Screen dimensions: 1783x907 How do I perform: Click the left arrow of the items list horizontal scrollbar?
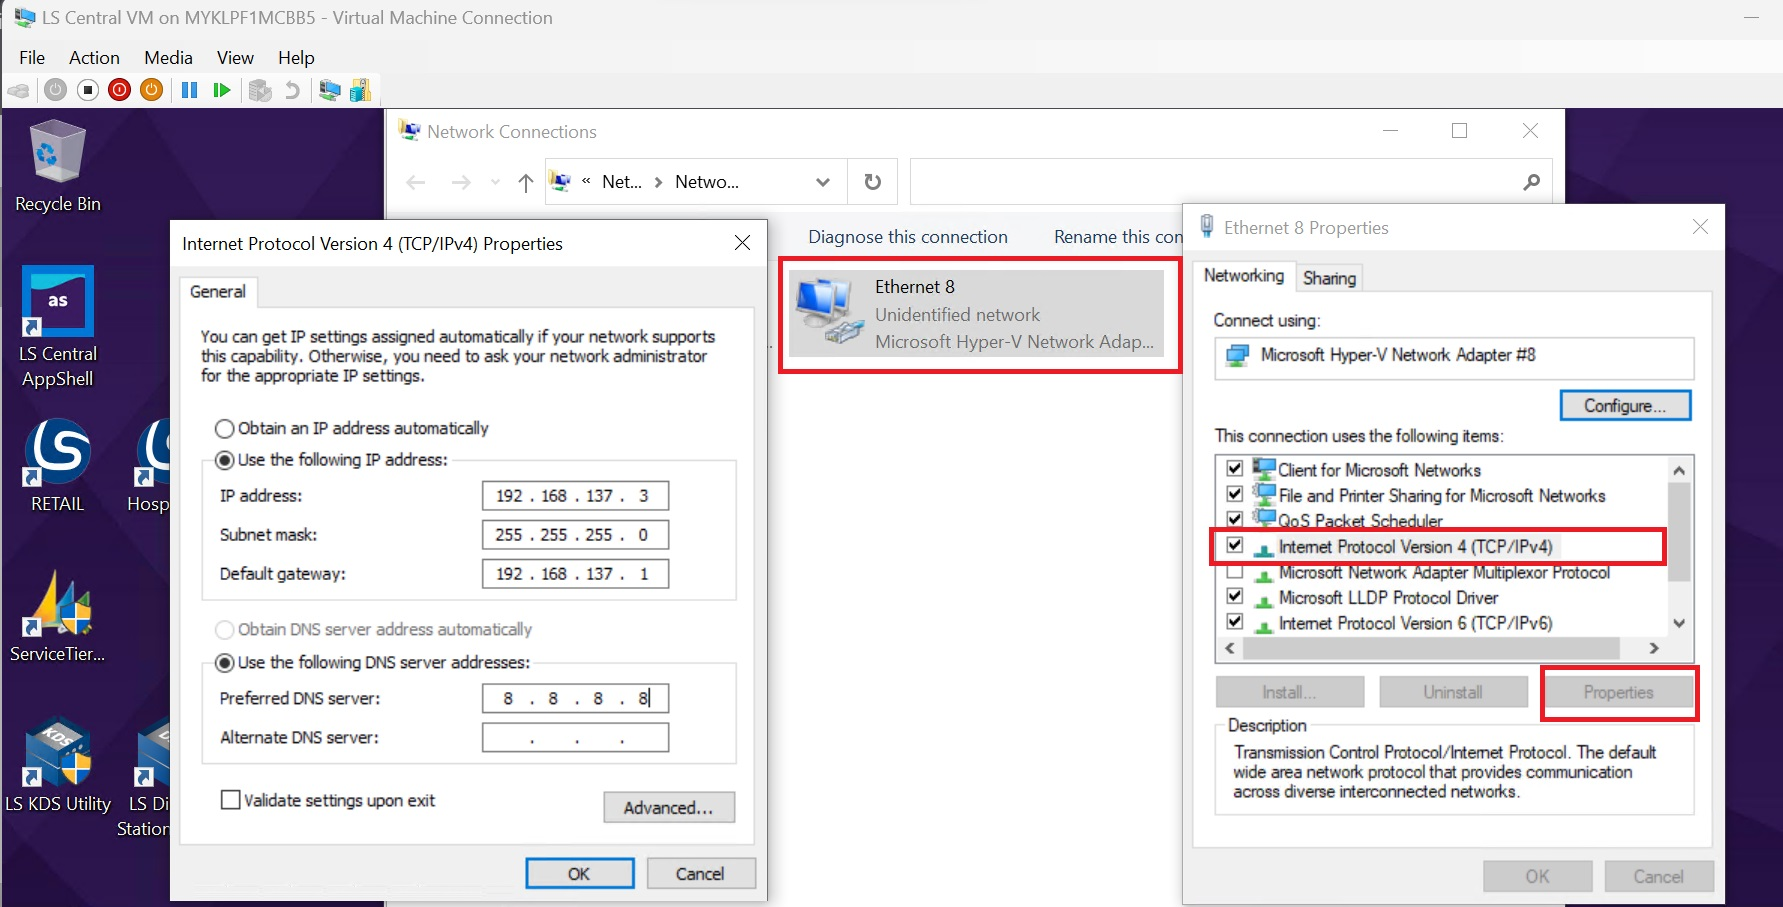point(1230,648)
